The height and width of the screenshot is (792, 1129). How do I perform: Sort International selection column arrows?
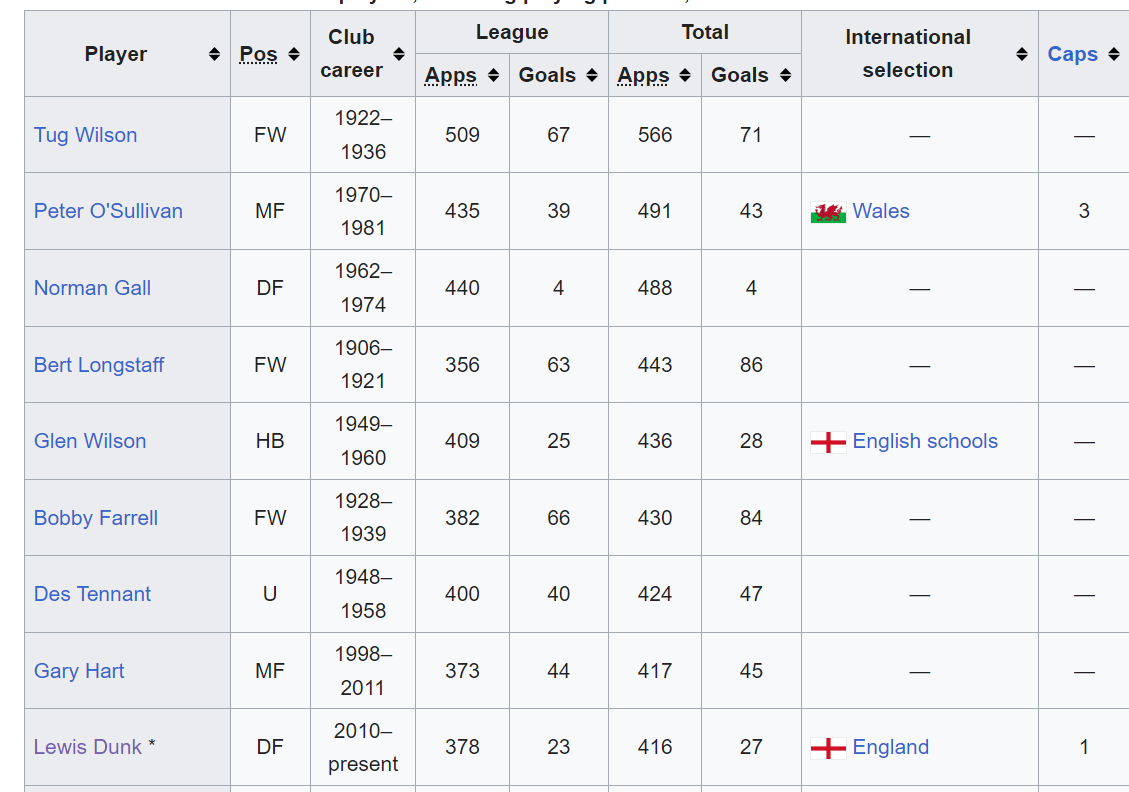pos(1022,54)
